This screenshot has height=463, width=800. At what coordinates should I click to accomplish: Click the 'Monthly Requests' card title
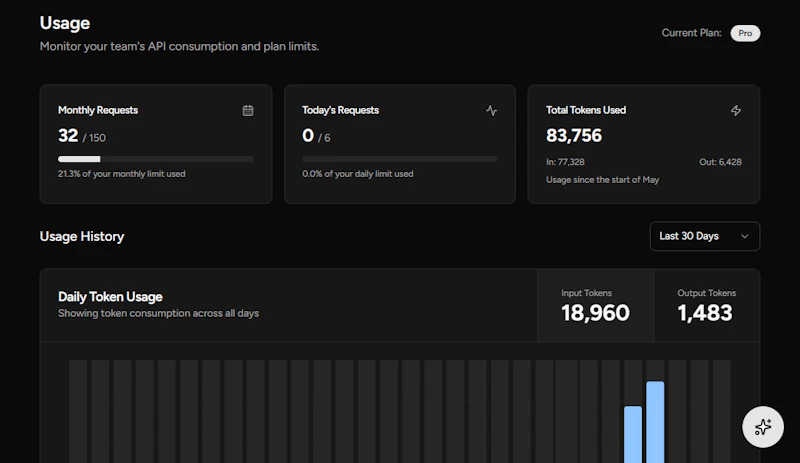[x=98, y=110]
